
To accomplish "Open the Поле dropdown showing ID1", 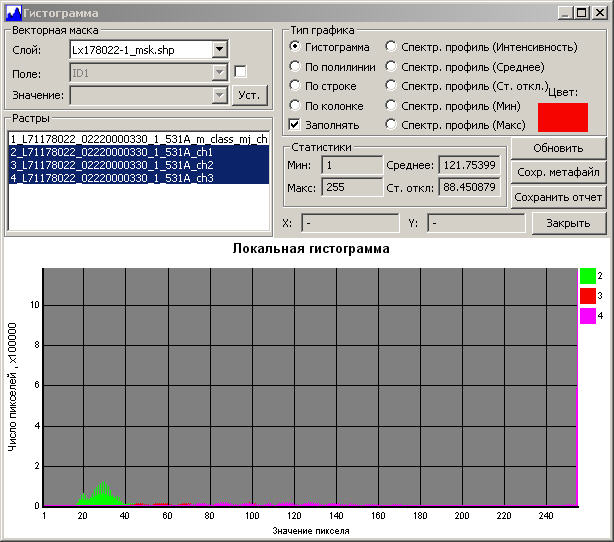I will 219,72.
